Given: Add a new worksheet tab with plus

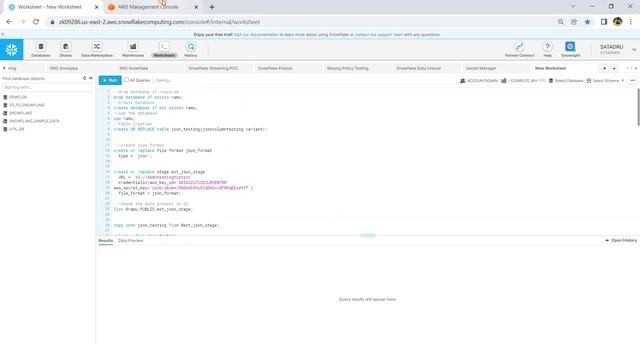Looking at the screenshot, I should click(x=604, y=68).
